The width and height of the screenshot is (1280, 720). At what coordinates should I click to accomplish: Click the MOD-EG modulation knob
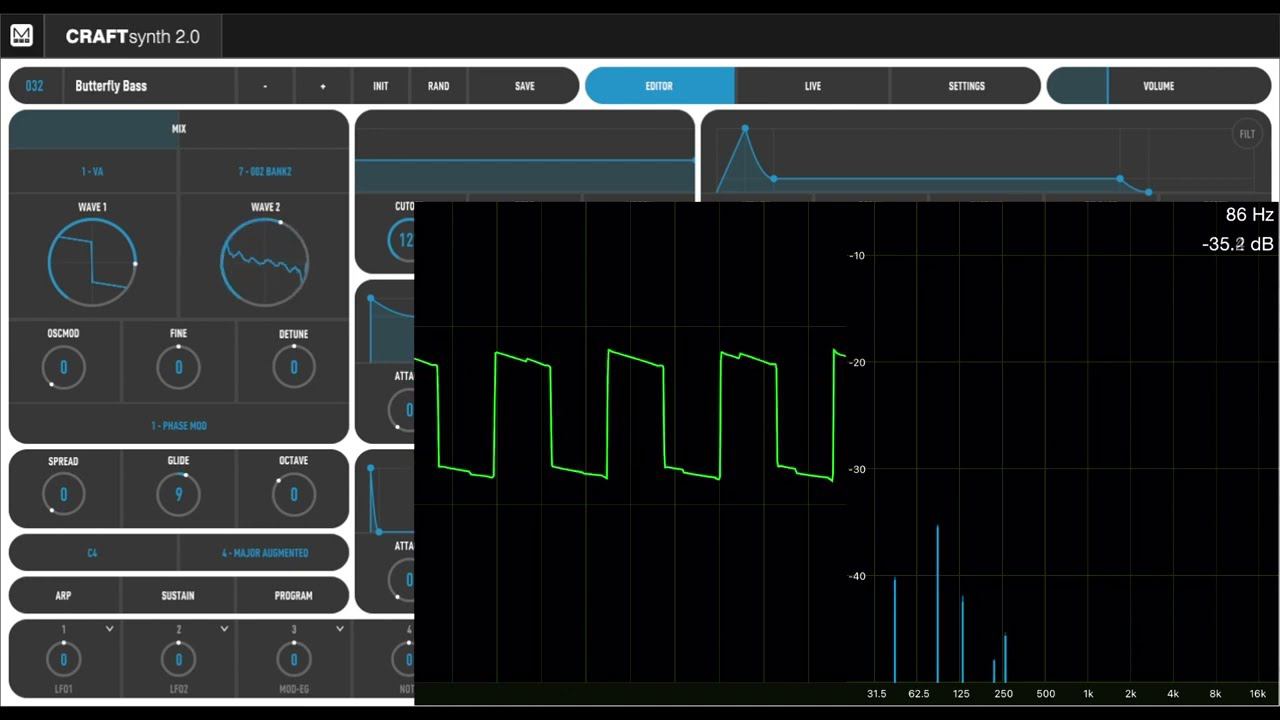pos(294,660)
